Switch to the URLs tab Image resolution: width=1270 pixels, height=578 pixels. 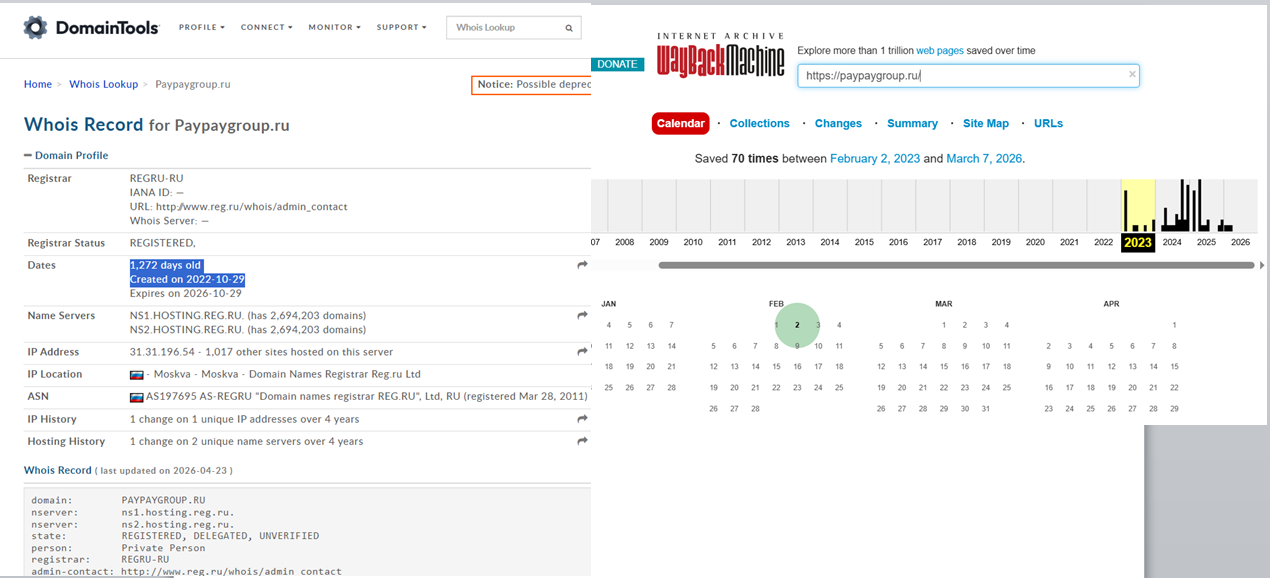1048,123
